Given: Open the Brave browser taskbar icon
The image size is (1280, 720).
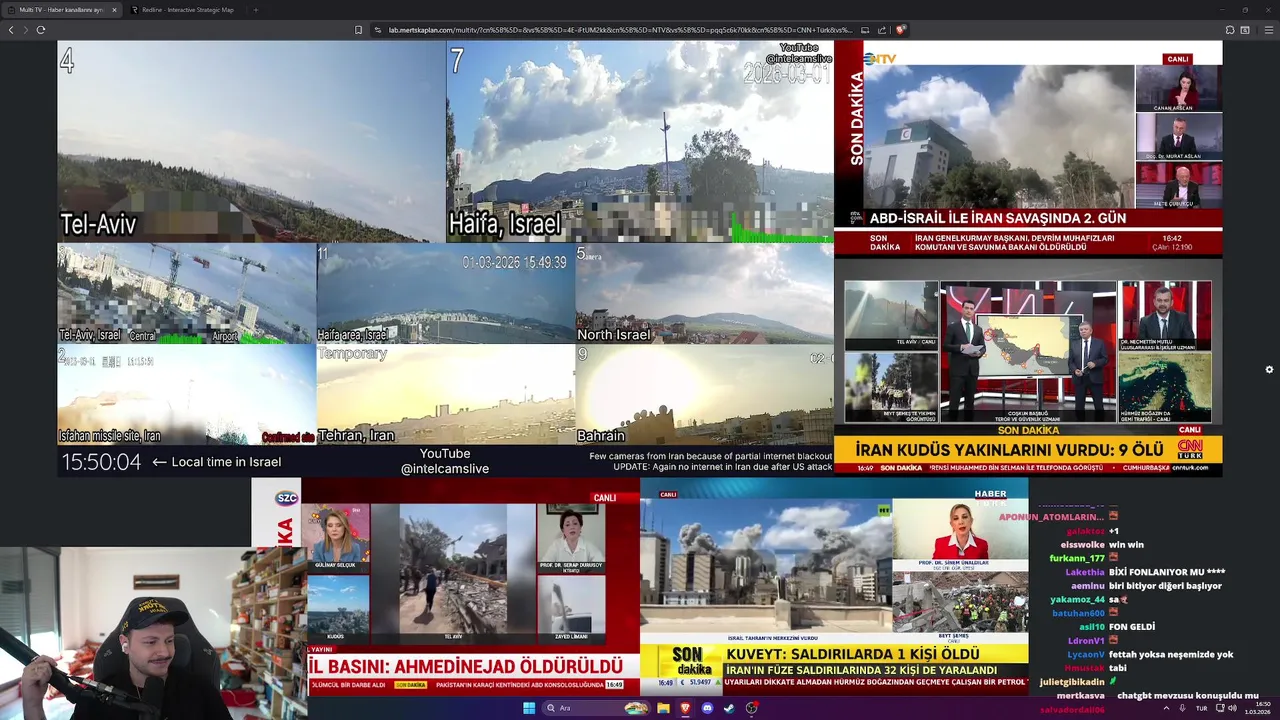Looking at the screenshot, I should point(685,708).
